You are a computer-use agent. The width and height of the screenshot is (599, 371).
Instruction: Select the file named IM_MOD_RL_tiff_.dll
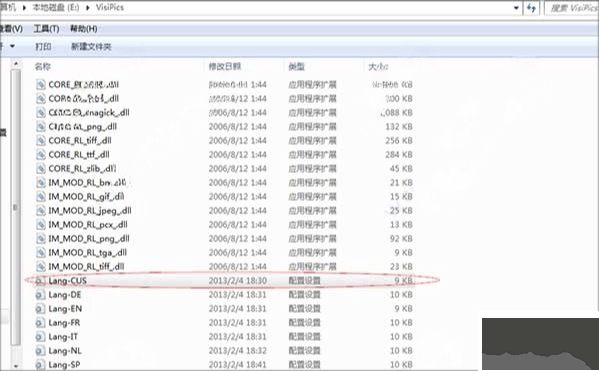(x=86, y=267)
